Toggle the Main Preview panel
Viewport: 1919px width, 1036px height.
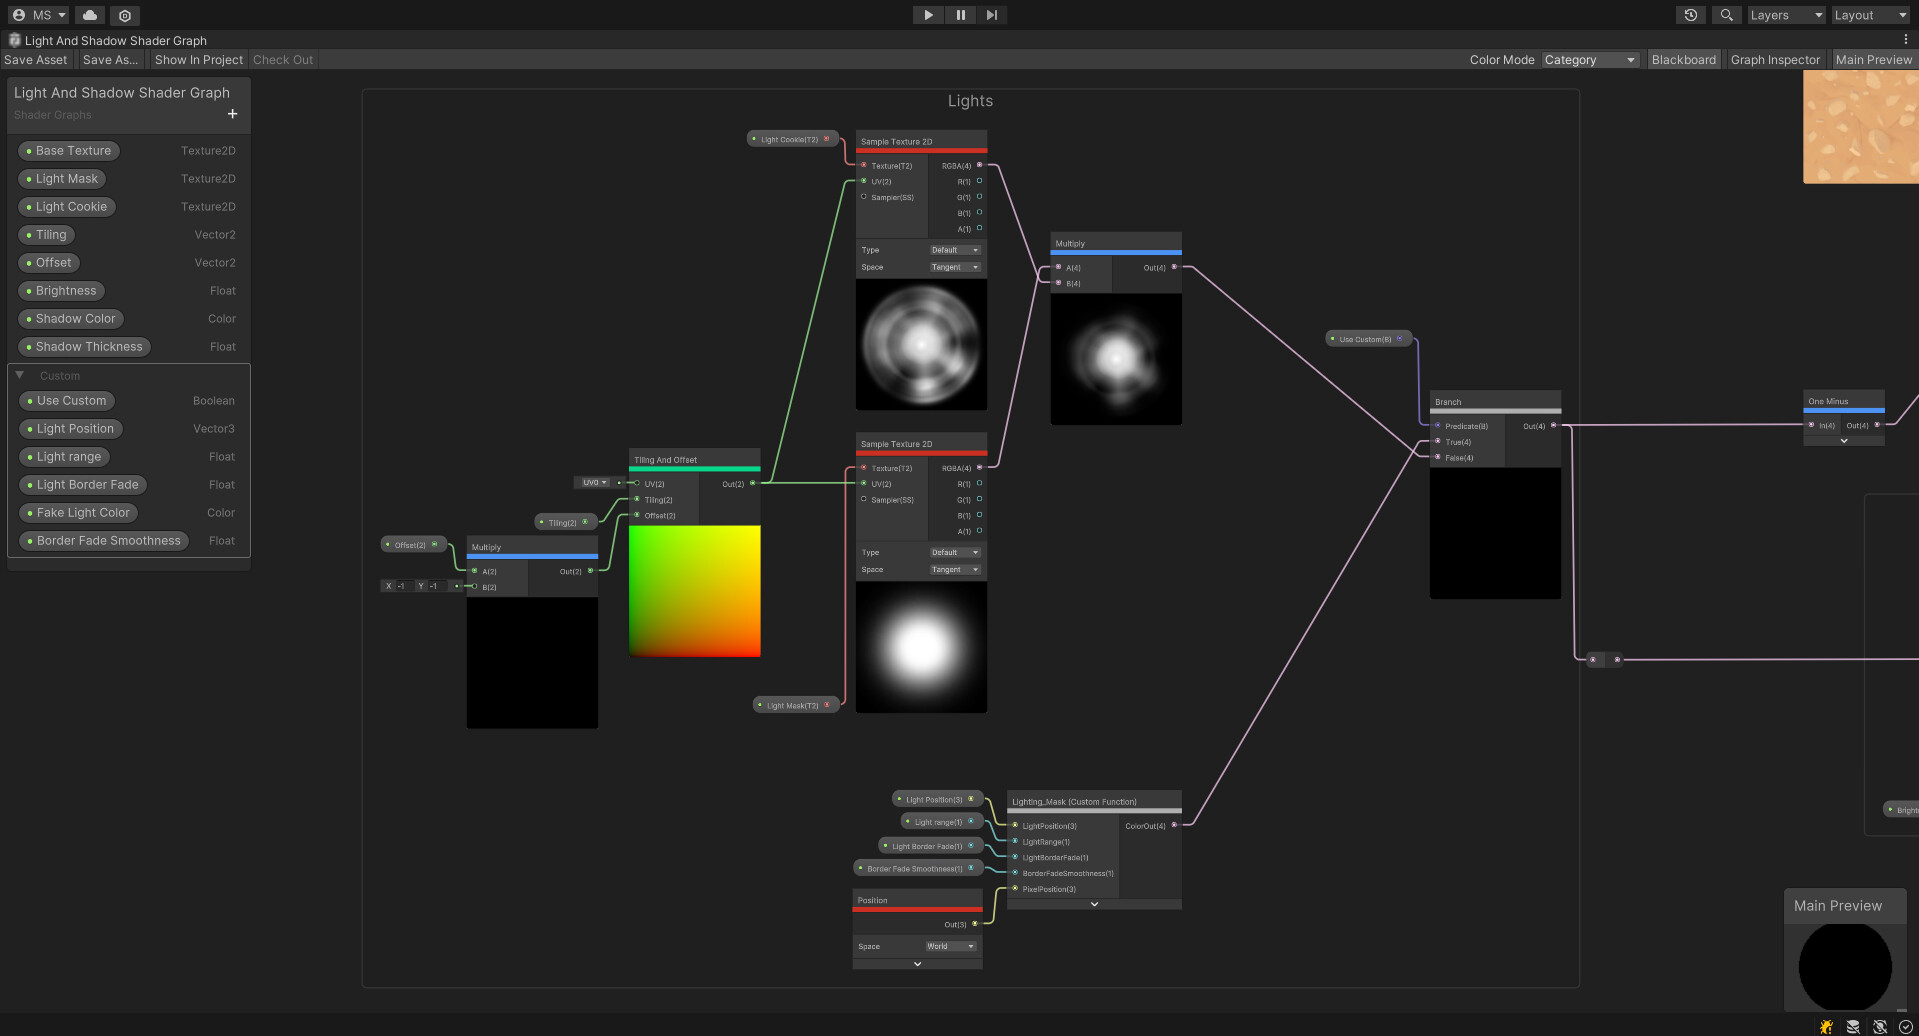pyautogui.click(x=1873, y=59)
